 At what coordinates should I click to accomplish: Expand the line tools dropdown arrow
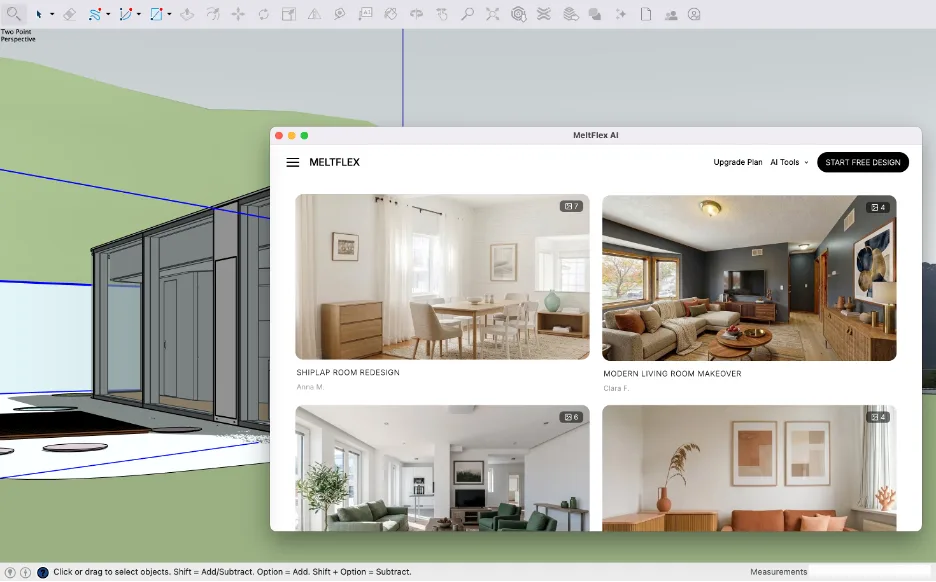coord(108,14)
